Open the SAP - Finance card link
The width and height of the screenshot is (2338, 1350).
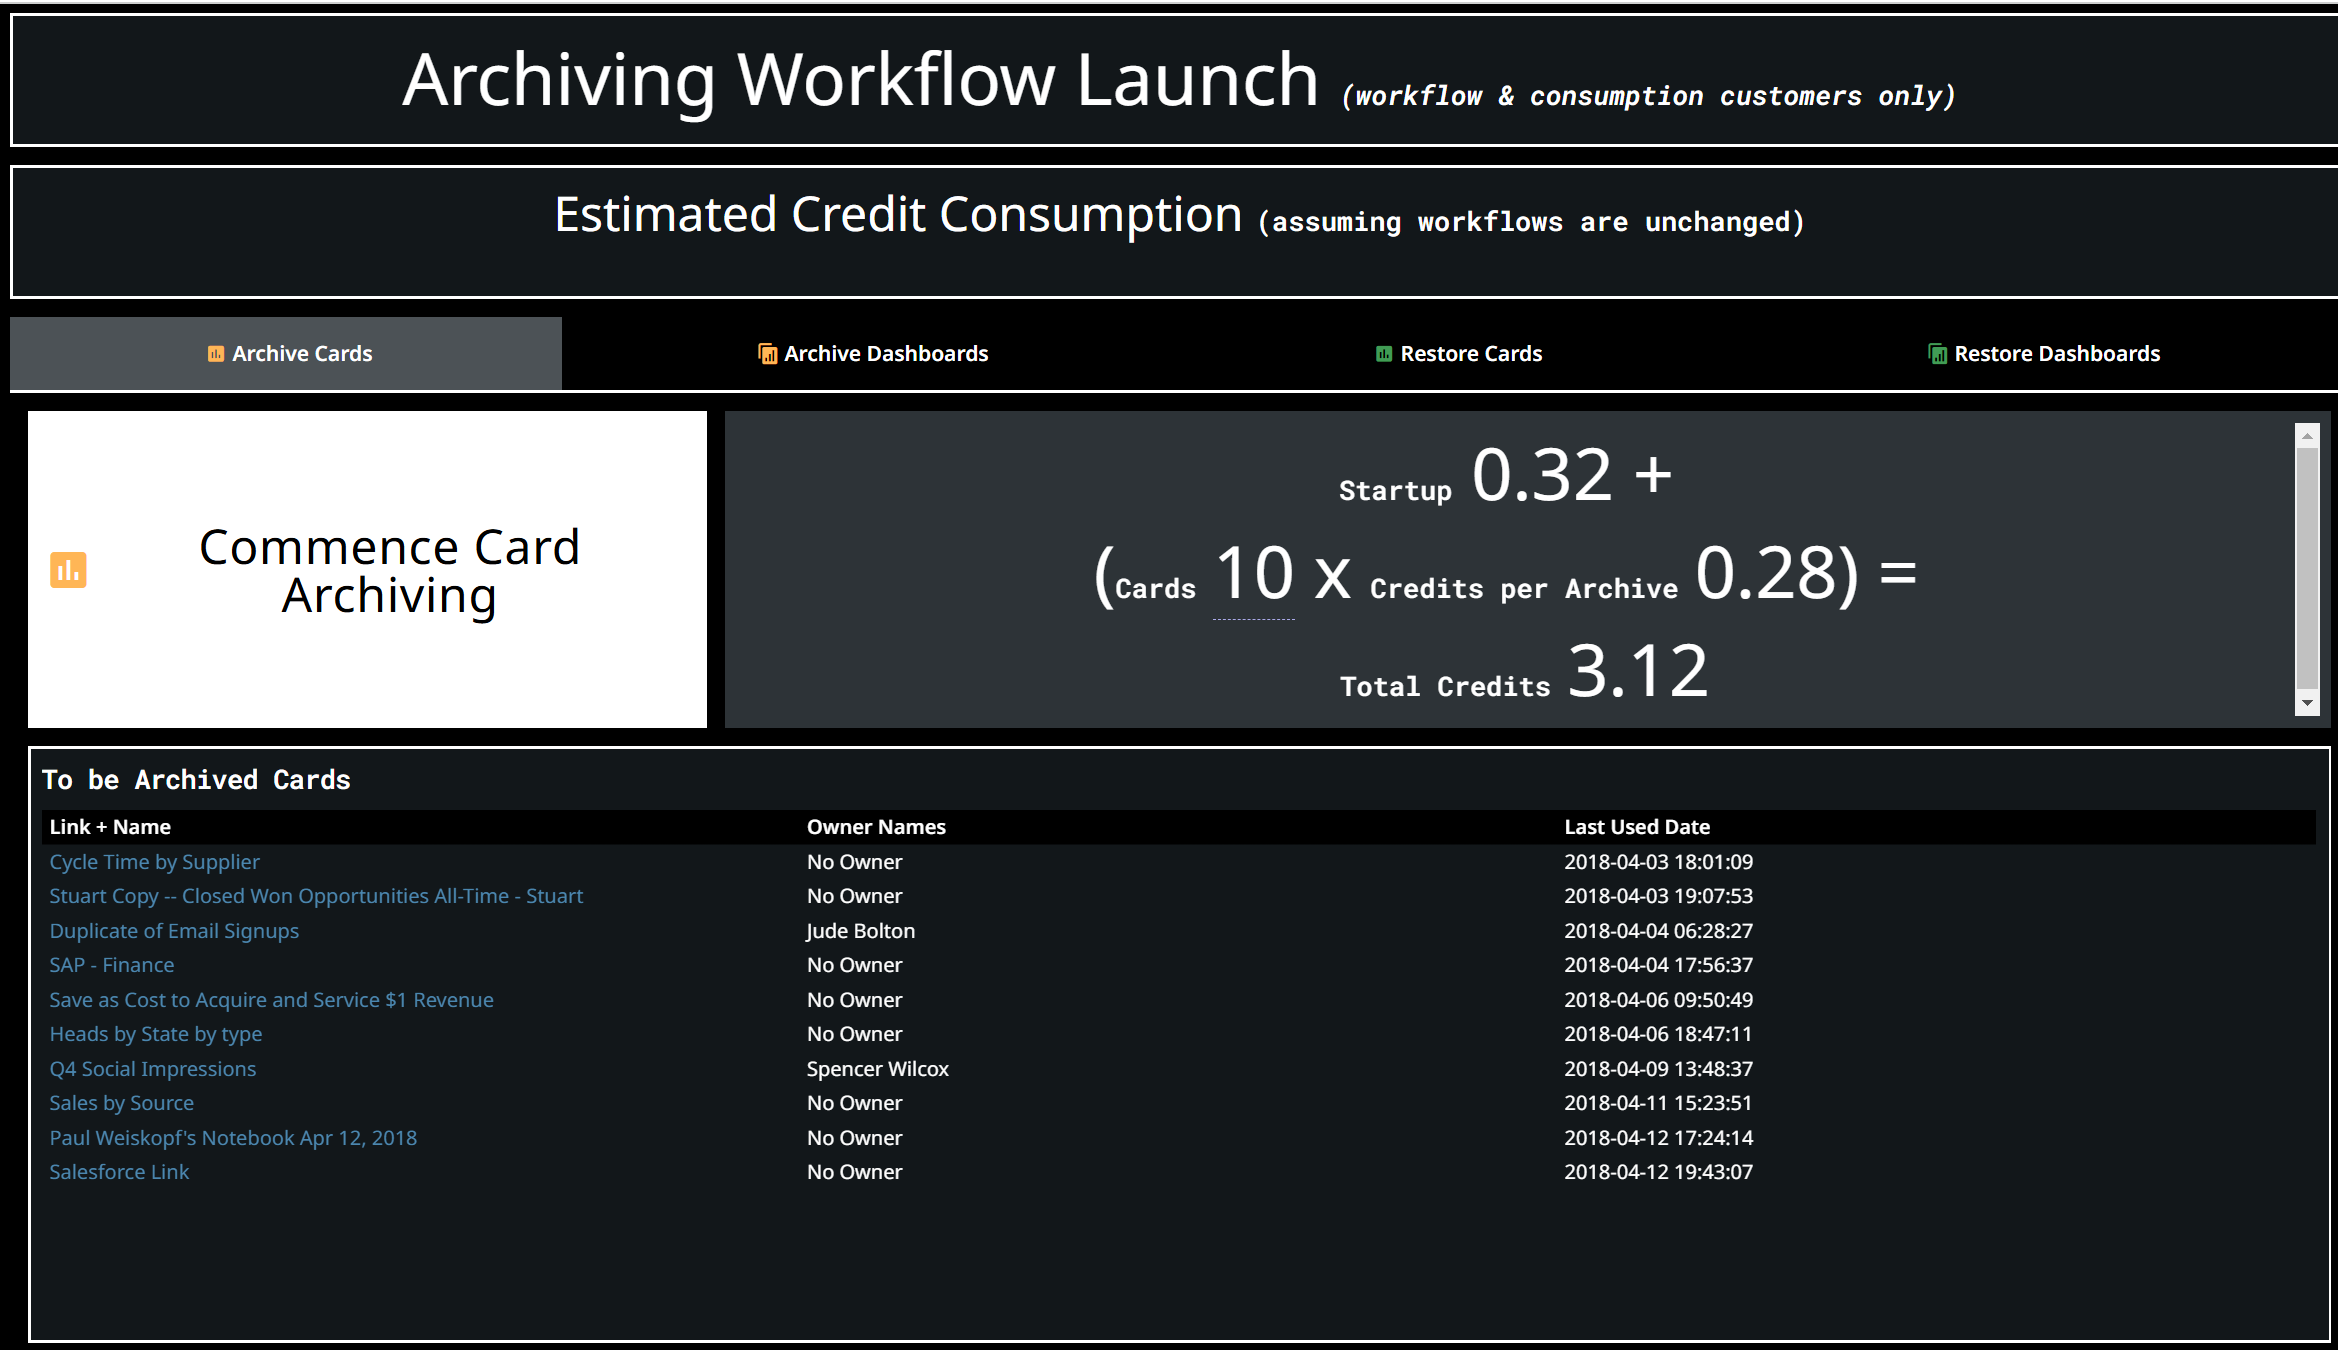pos(111,965)
